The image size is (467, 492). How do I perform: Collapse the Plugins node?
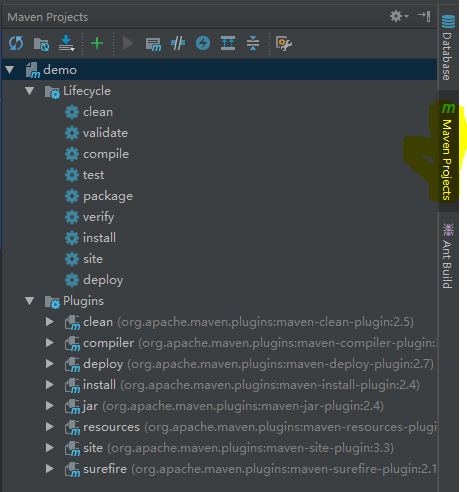tap(30, 301)
